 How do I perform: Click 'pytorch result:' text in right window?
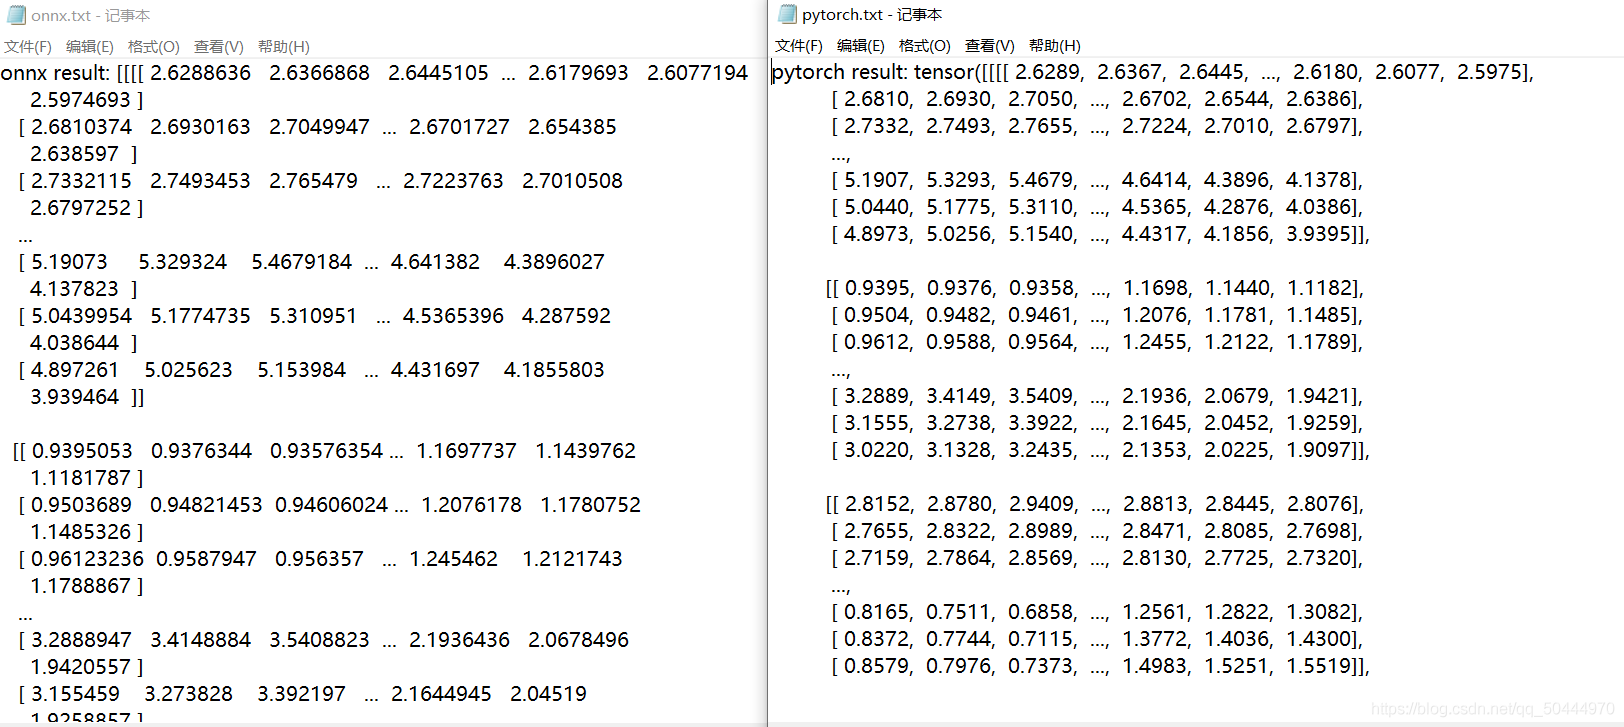click(839, 72)
